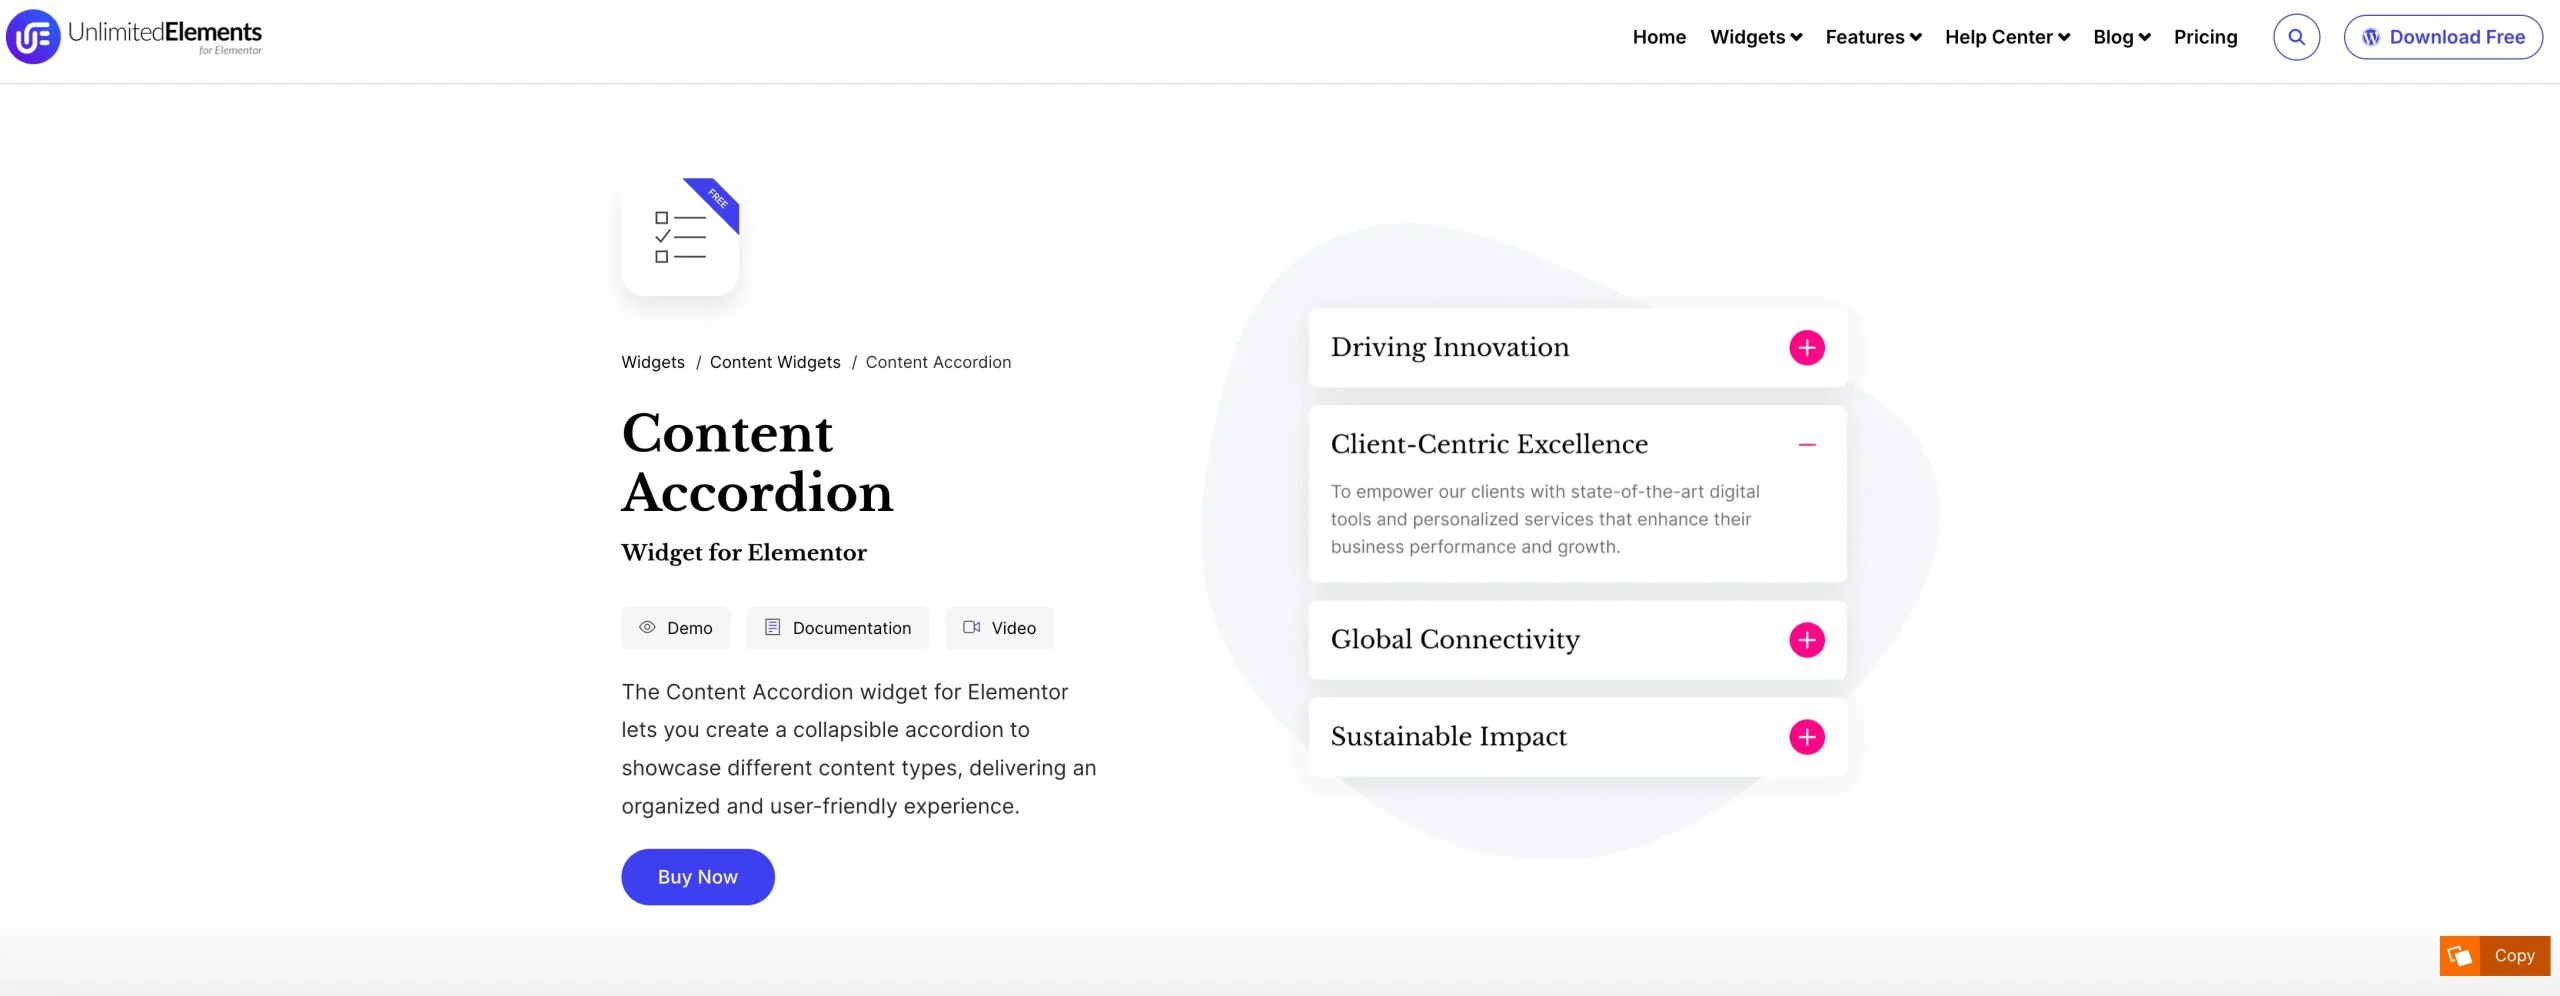Open the Widgets dropdown menu
This screenshot has height=996, width=2560.
click(1755, 37)
